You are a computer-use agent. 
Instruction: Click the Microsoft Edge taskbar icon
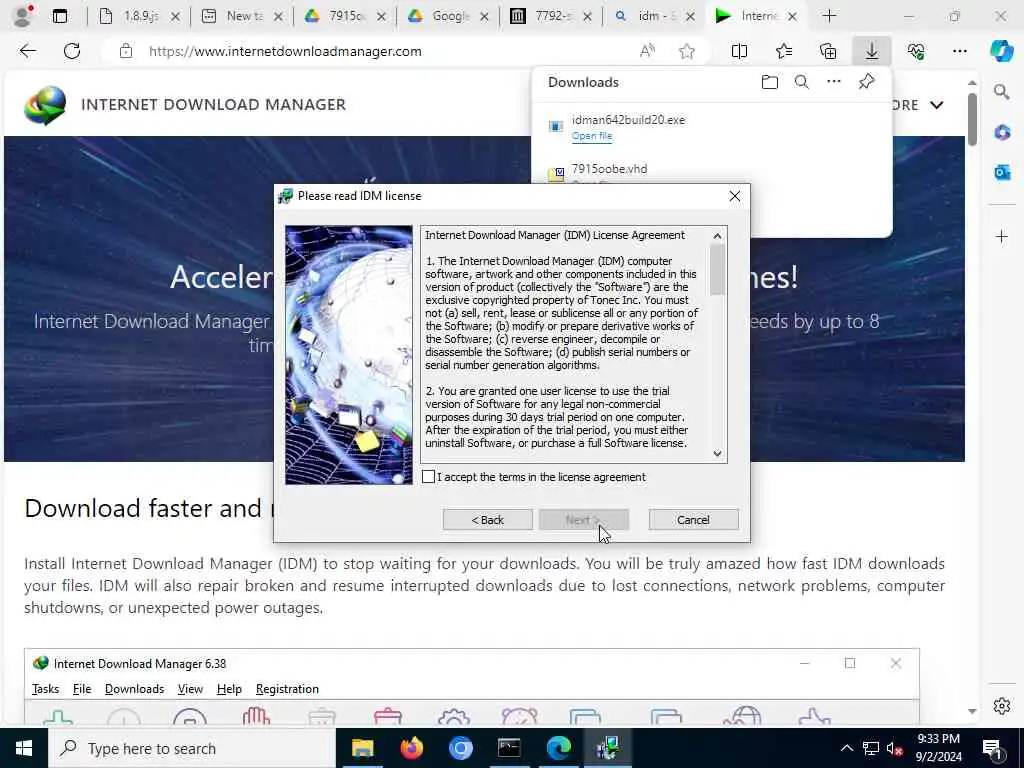[x=558, y=748]
